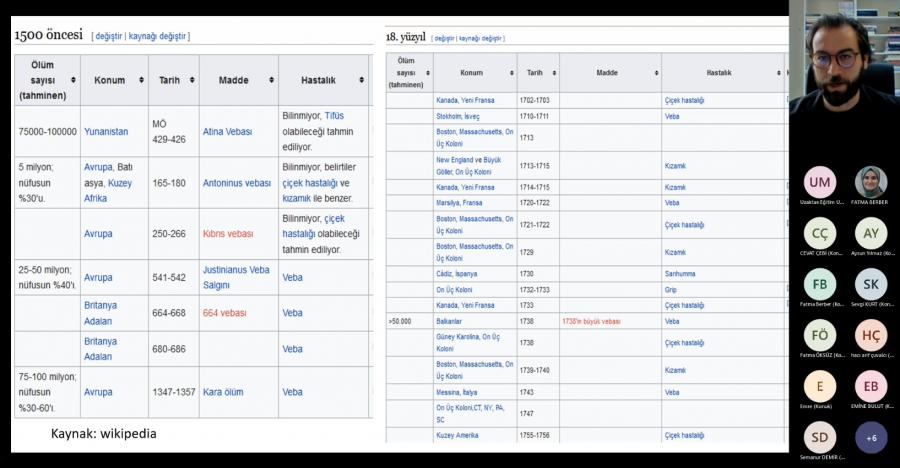This screenshot has height=468, width=900.
Task: Click the SK avatar for Sevgi Kurt
Action: point(871,284)
